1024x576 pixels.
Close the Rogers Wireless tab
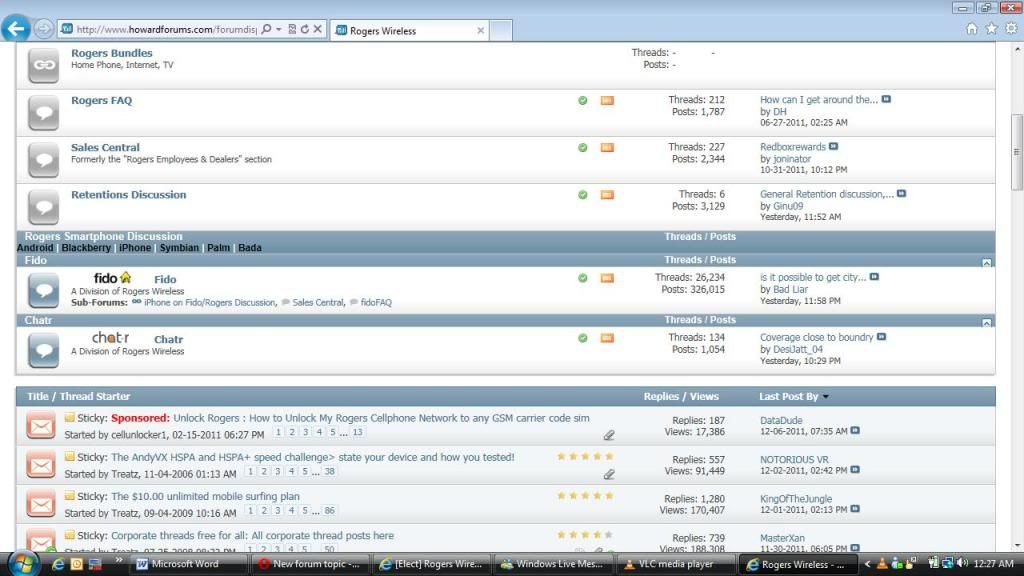(481, 31)
